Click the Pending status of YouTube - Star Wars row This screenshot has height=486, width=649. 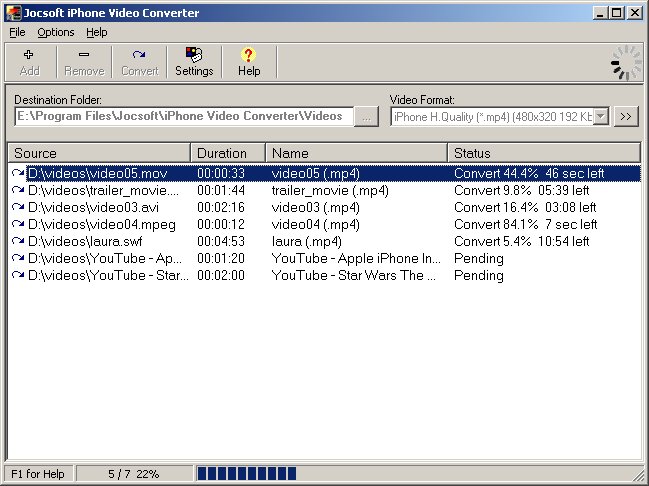coord(479,275)
